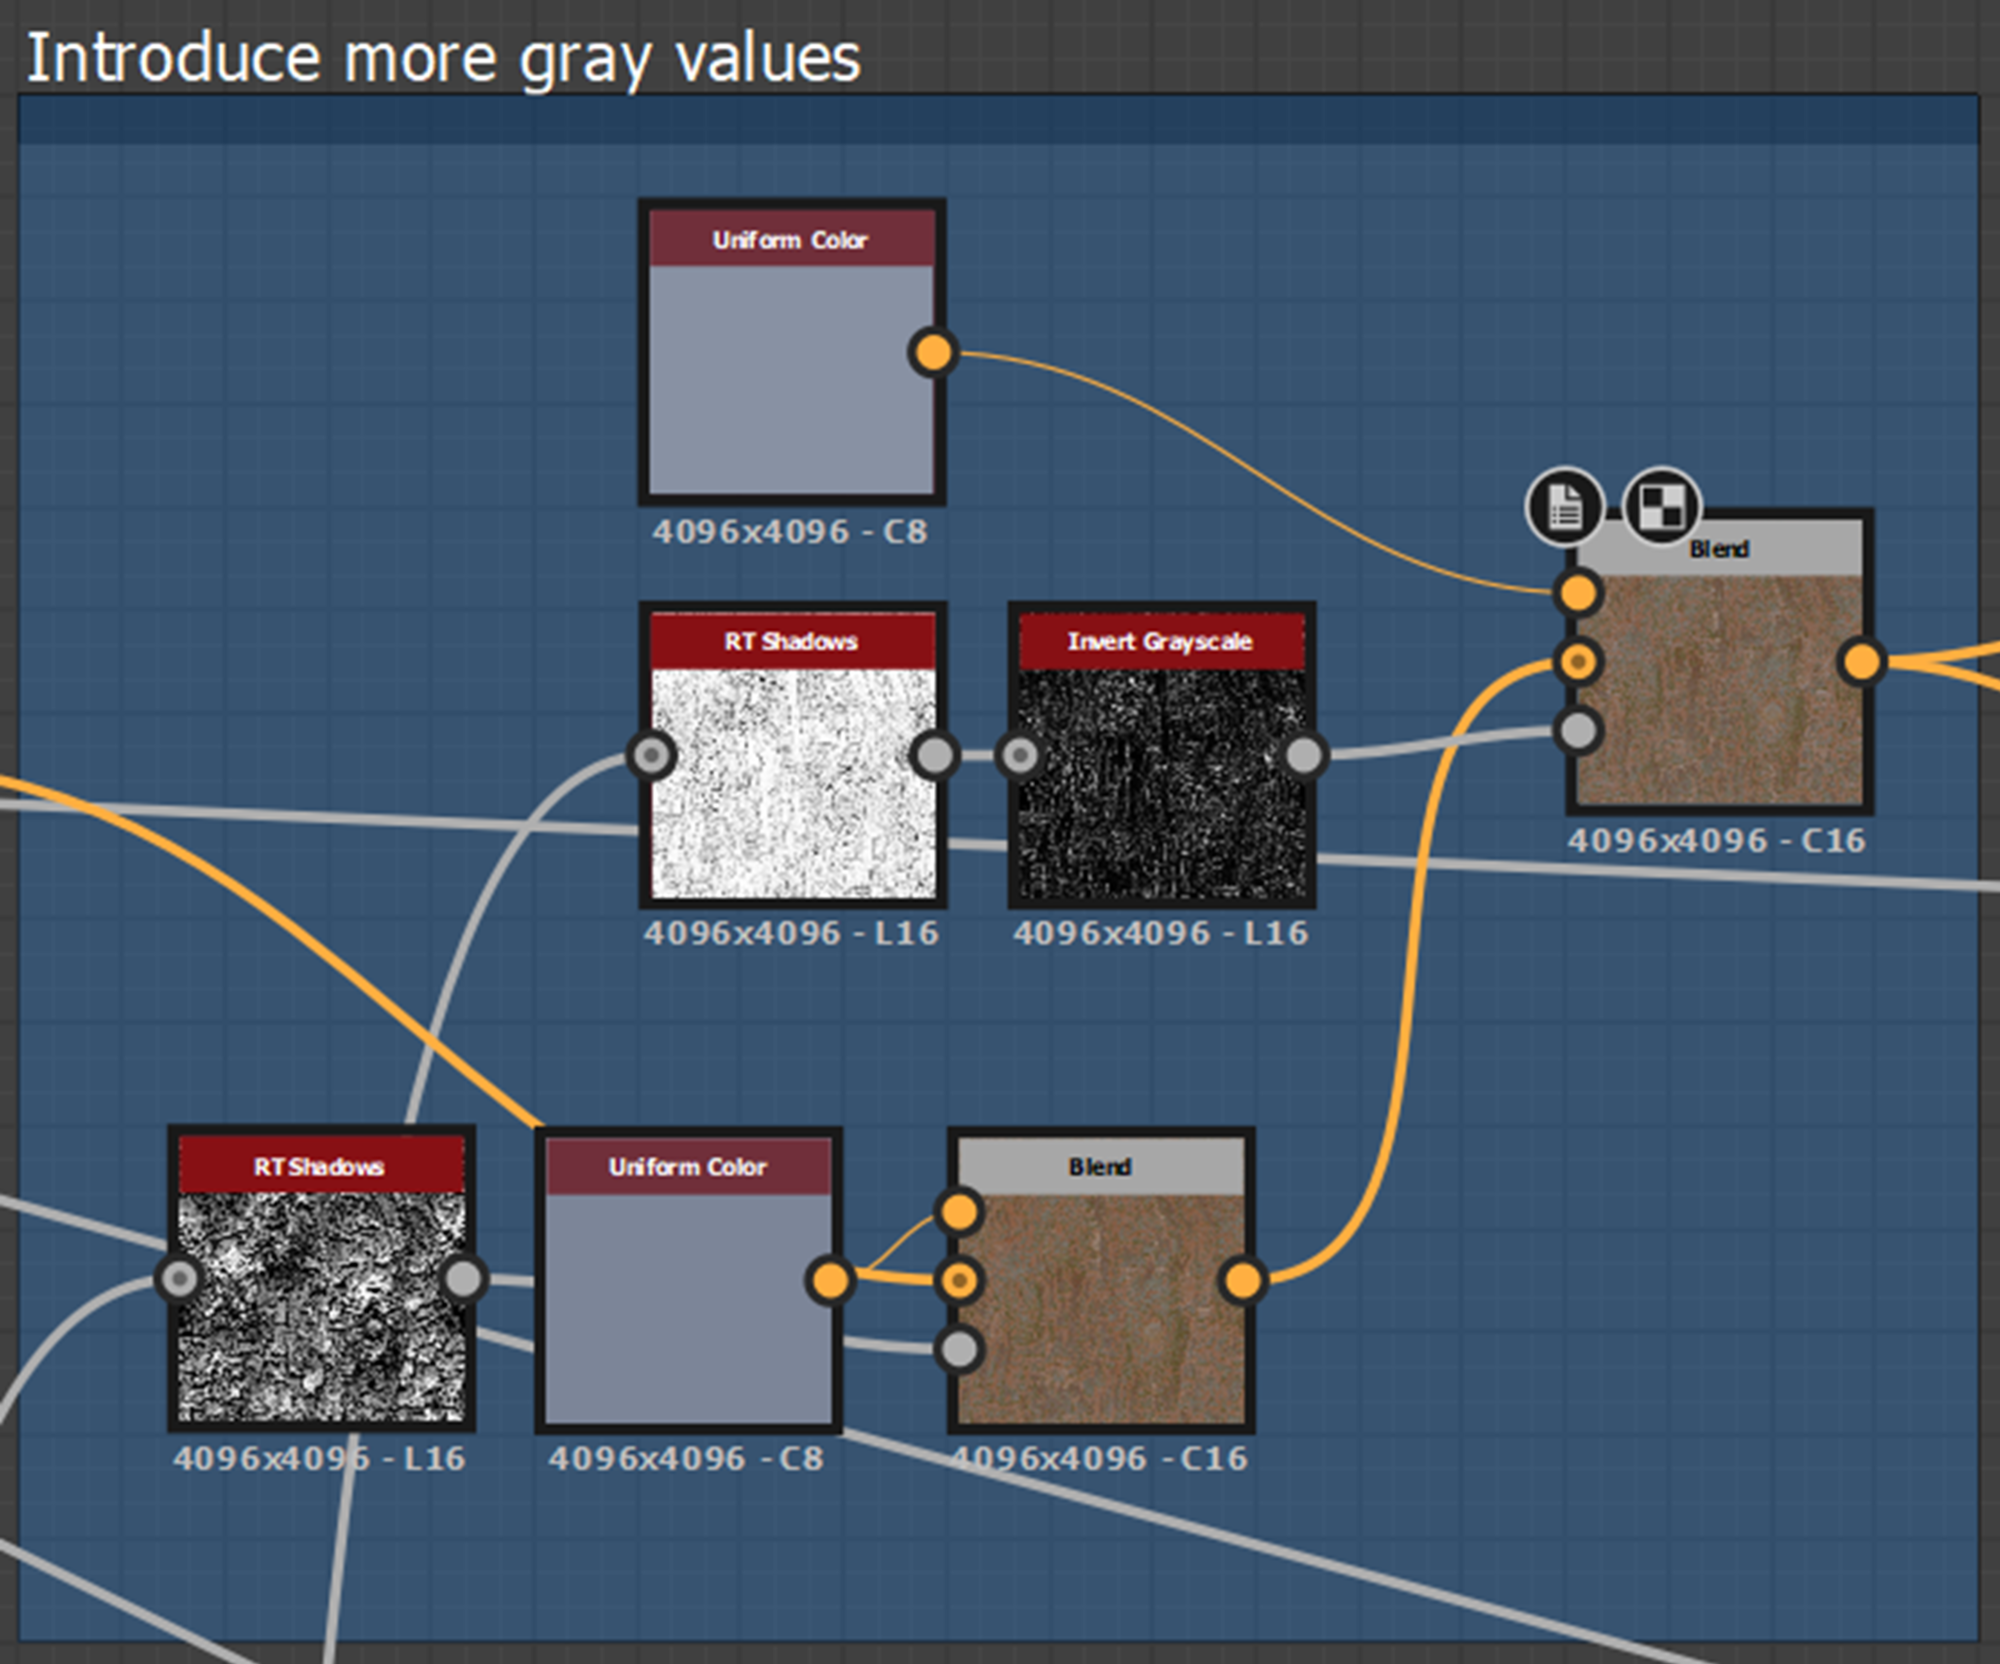The height and width of the screenshot is (1664, 2000).
Task: Click the dark blue frame header bar
Action: click(998, 120)
